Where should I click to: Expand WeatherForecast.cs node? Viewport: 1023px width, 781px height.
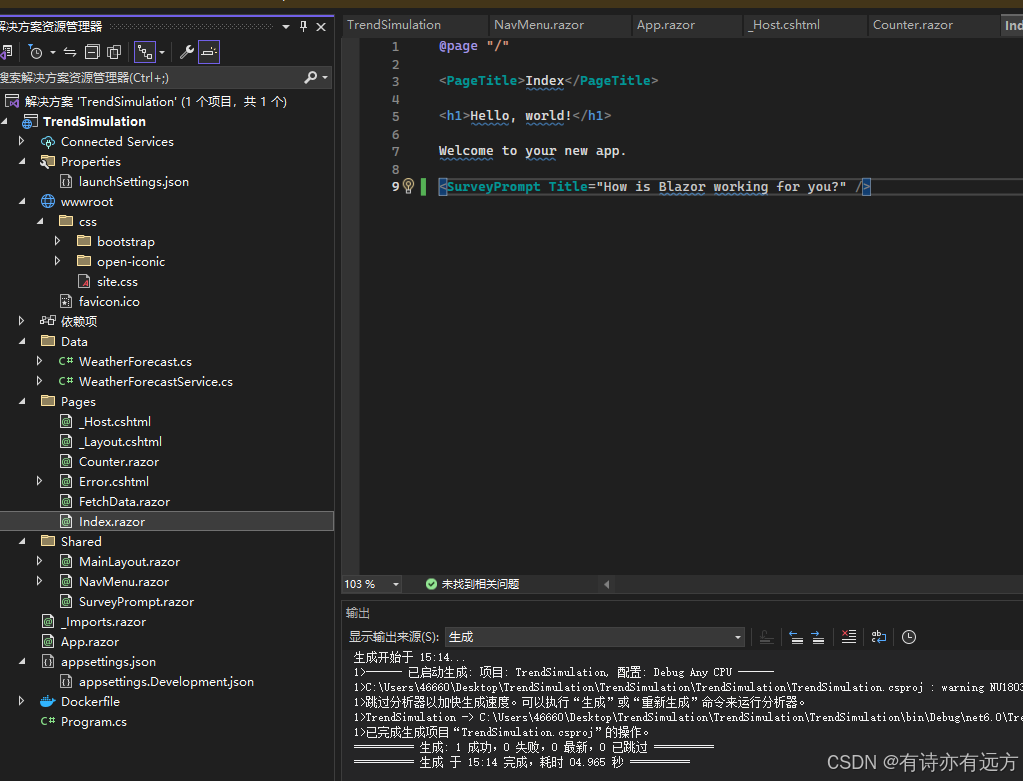click(39, 361)
